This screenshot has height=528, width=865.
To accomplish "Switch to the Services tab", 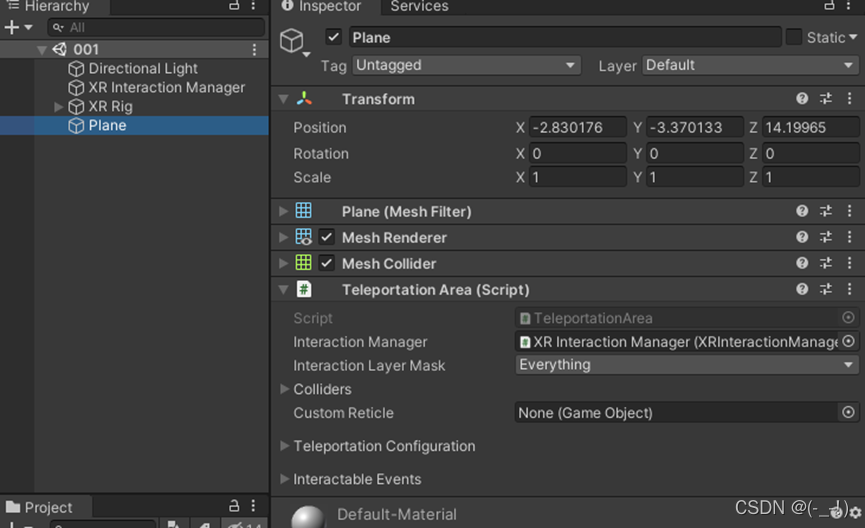I will (419, 7).
